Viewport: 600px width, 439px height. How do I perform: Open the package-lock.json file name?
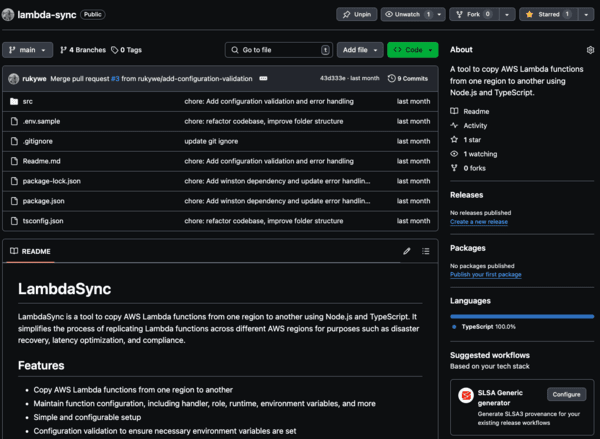[52, 181]
